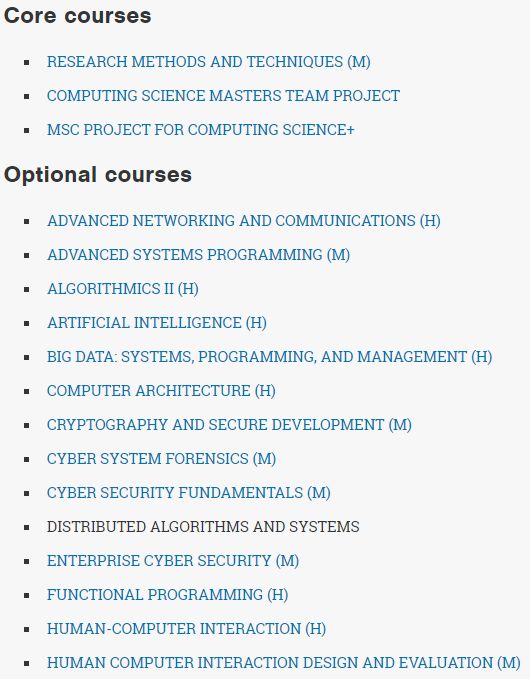
Task: View Computer Architecture (H) course
Action: [161, 391]
